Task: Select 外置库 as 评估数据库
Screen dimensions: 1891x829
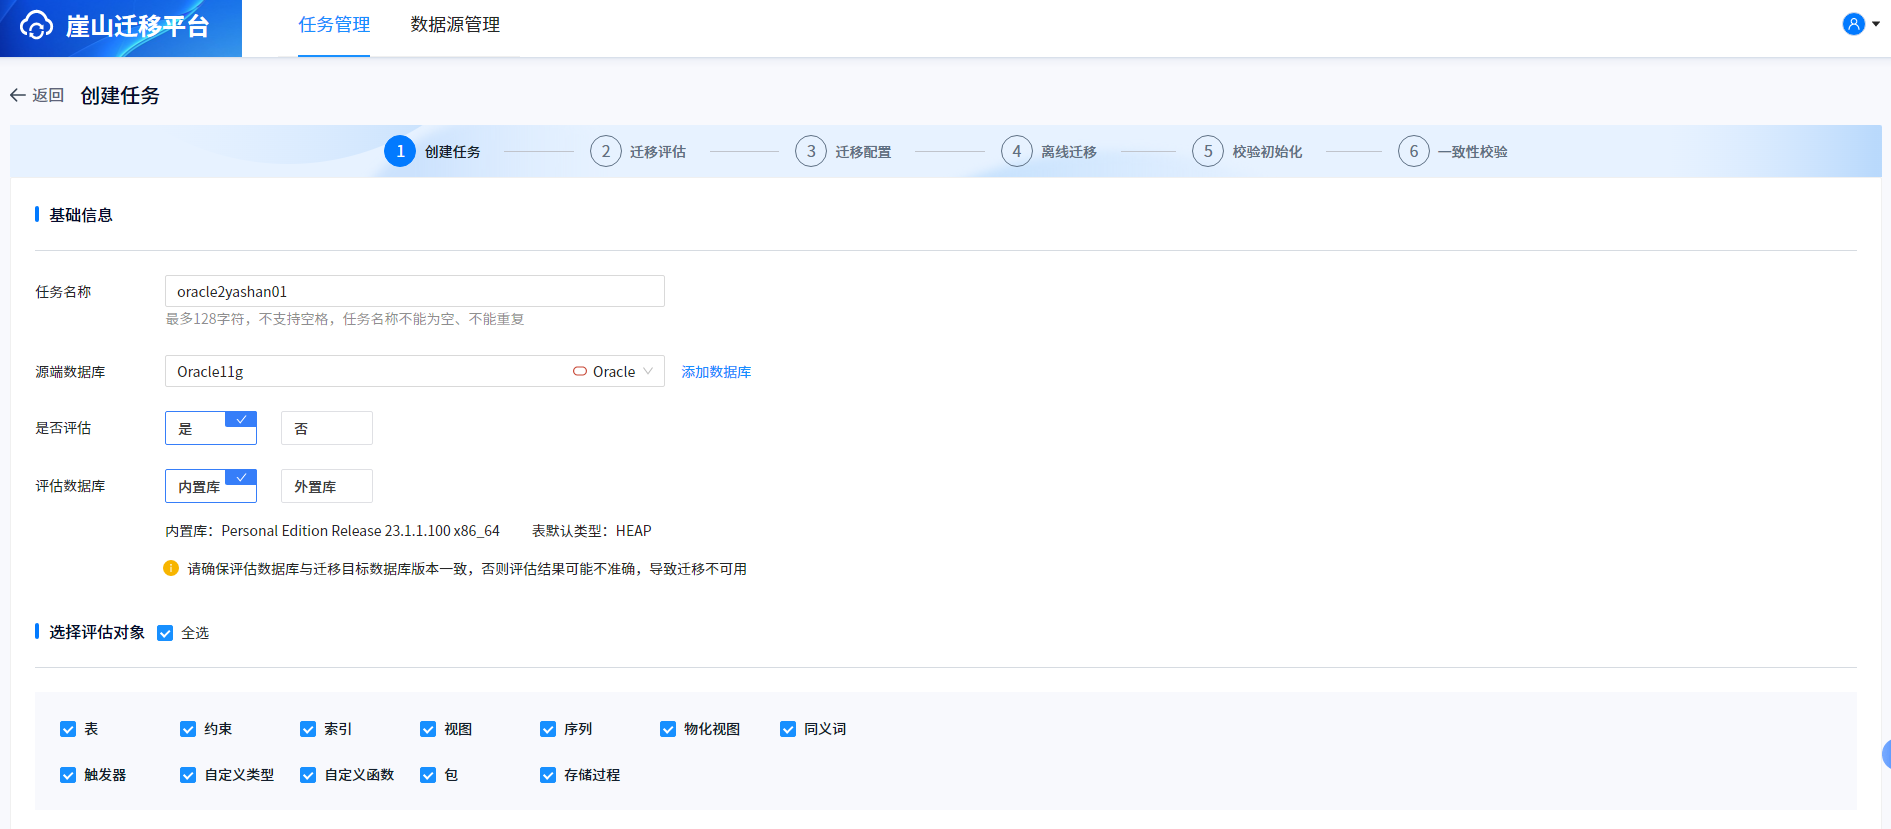Action: (327, 486)
